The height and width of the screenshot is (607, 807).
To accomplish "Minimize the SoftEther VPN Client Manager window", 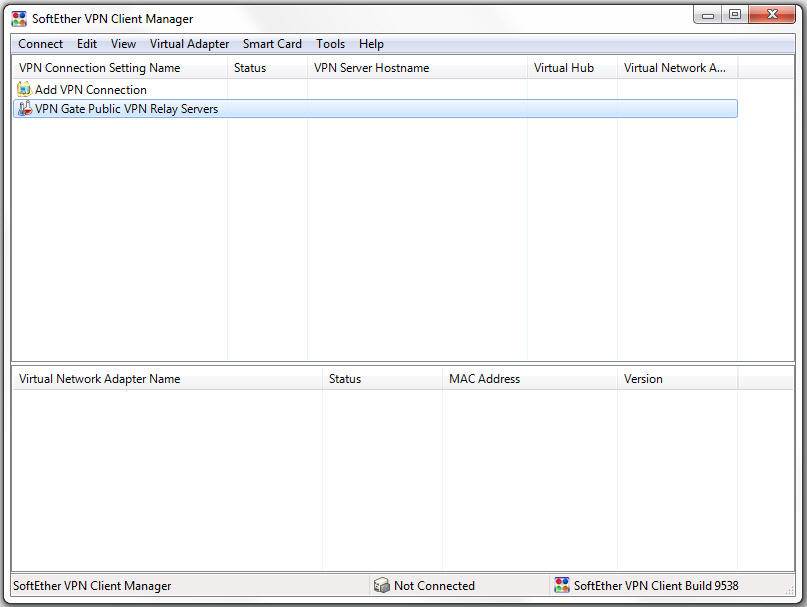I will tap(708, 15).
